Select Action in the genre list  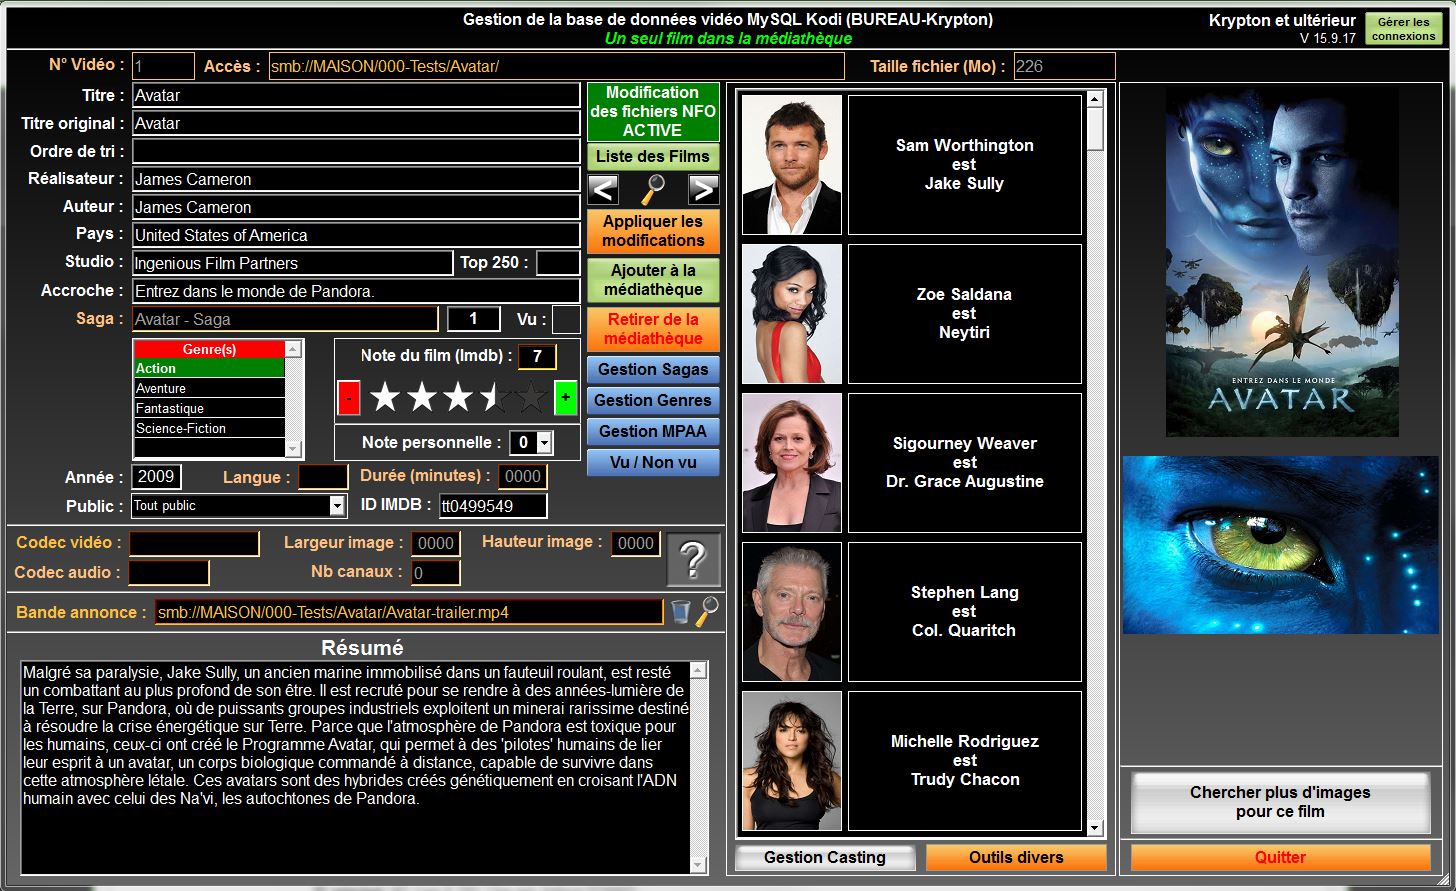coord(209,368)
